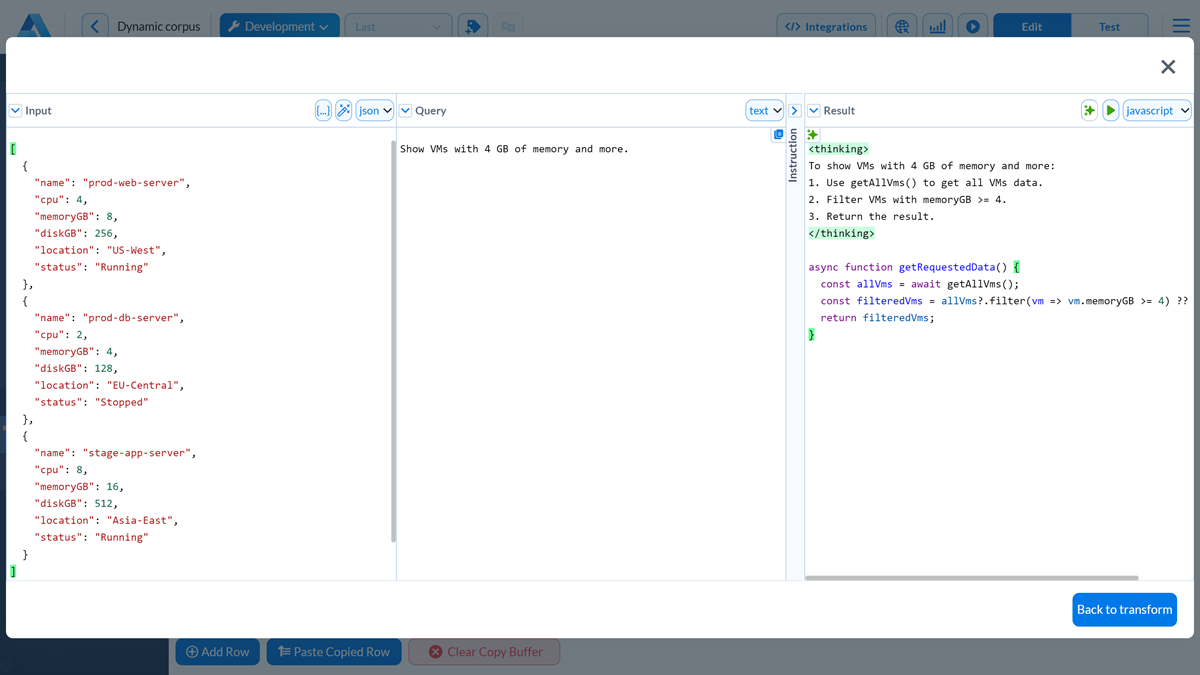Expand the Instruction side panel arrow

pyautogui.click(x=794, y=111)
